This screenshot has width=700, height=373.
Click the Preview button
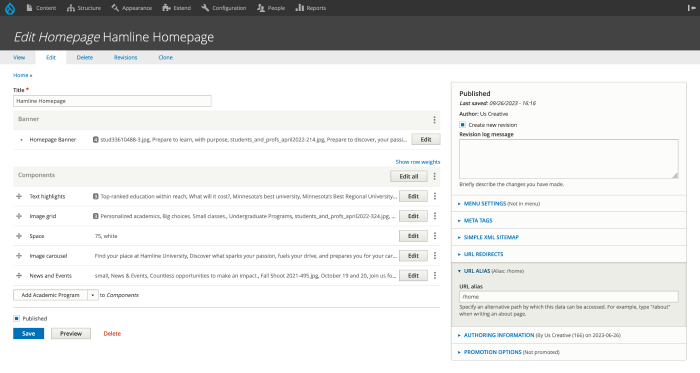tap(71, 334)
